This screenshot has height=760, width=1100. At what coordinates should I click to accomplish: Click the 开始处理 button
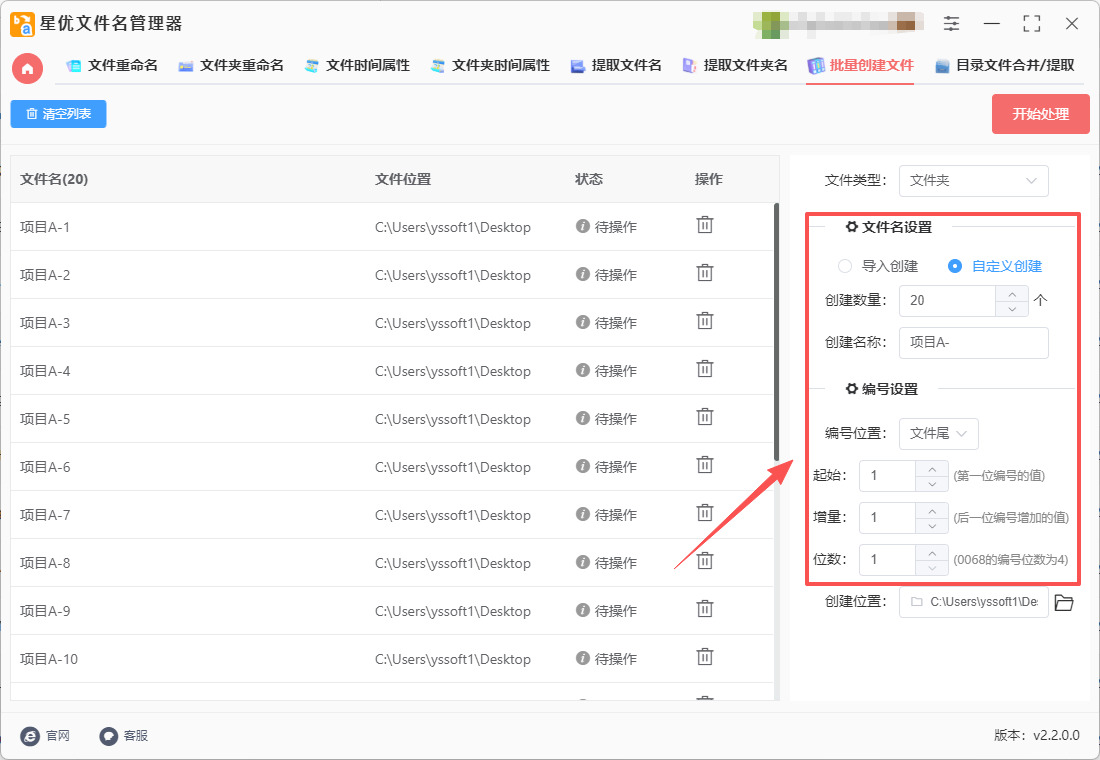pos(1040,114)
